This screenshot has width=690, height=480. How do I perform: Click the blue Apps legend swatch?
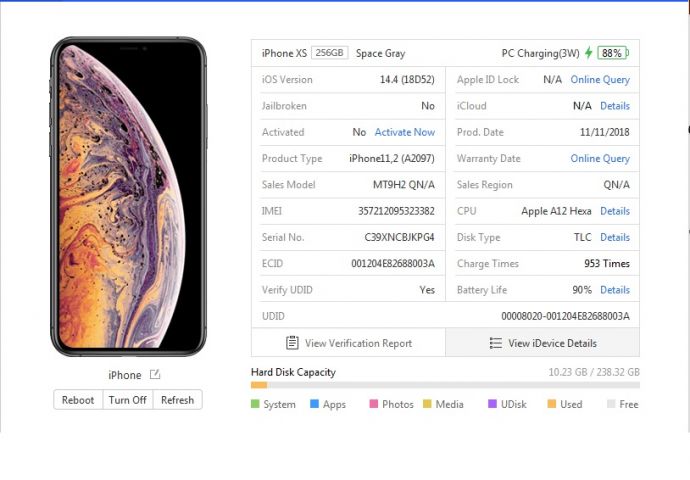[314, 403]
